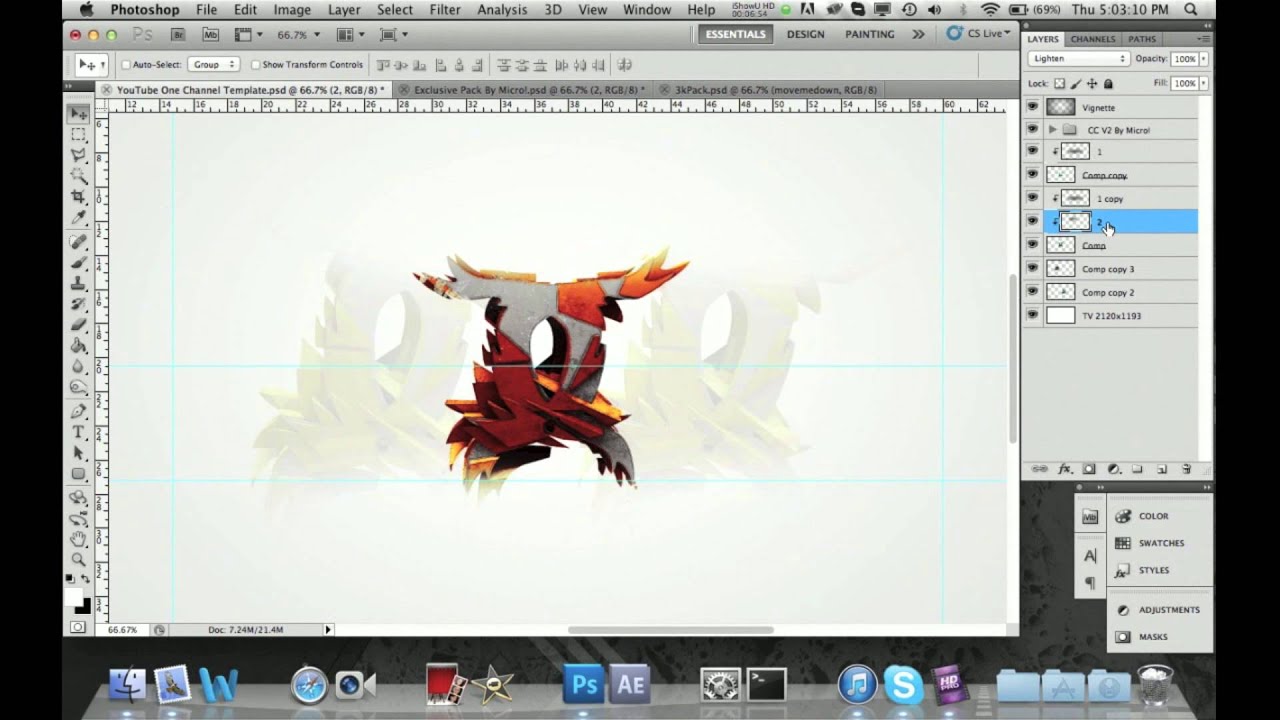Switch to the Channels tab
This screenshot has height=720, width=1280.
coord(1092,39)
